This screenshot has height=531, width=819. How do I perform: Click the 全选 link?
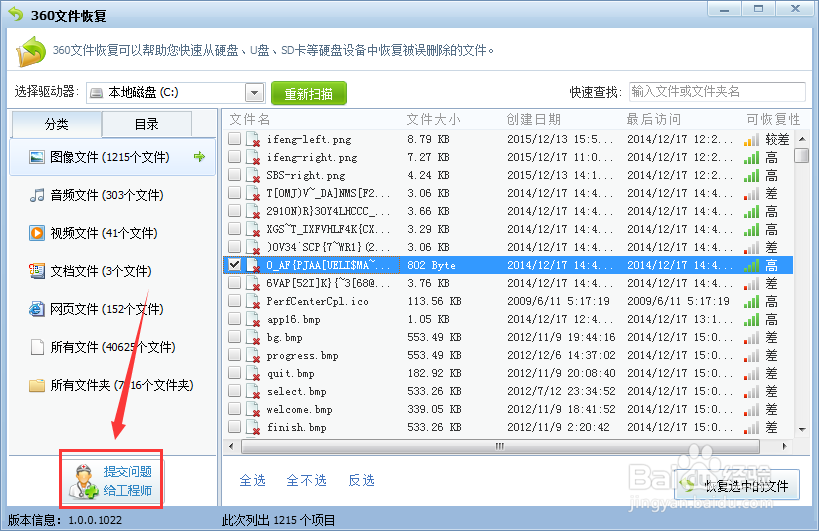[x=252, y=480]
